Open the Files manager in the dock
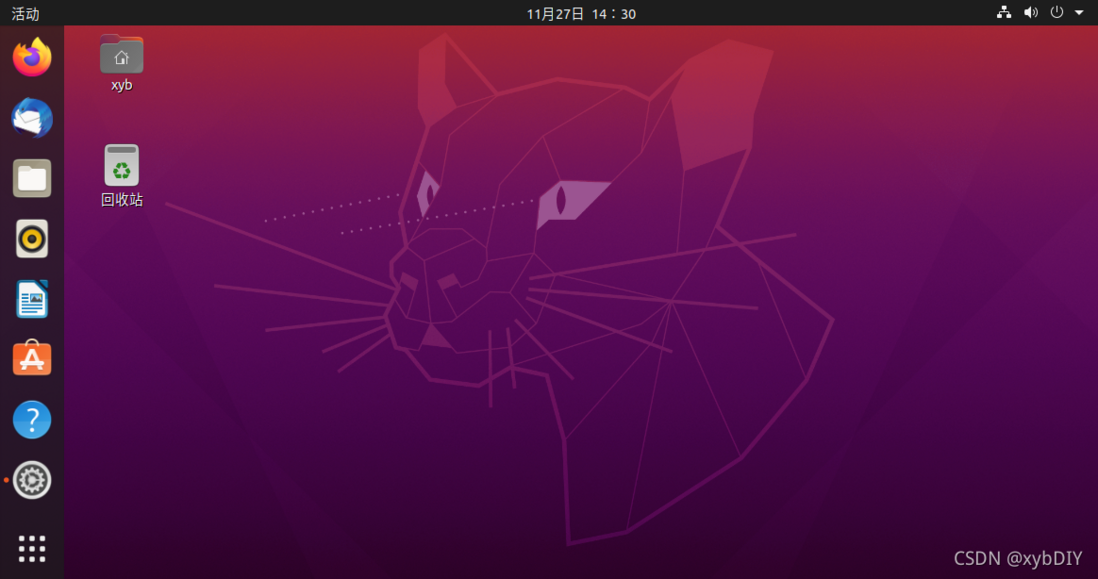 [x=32, y=179]
